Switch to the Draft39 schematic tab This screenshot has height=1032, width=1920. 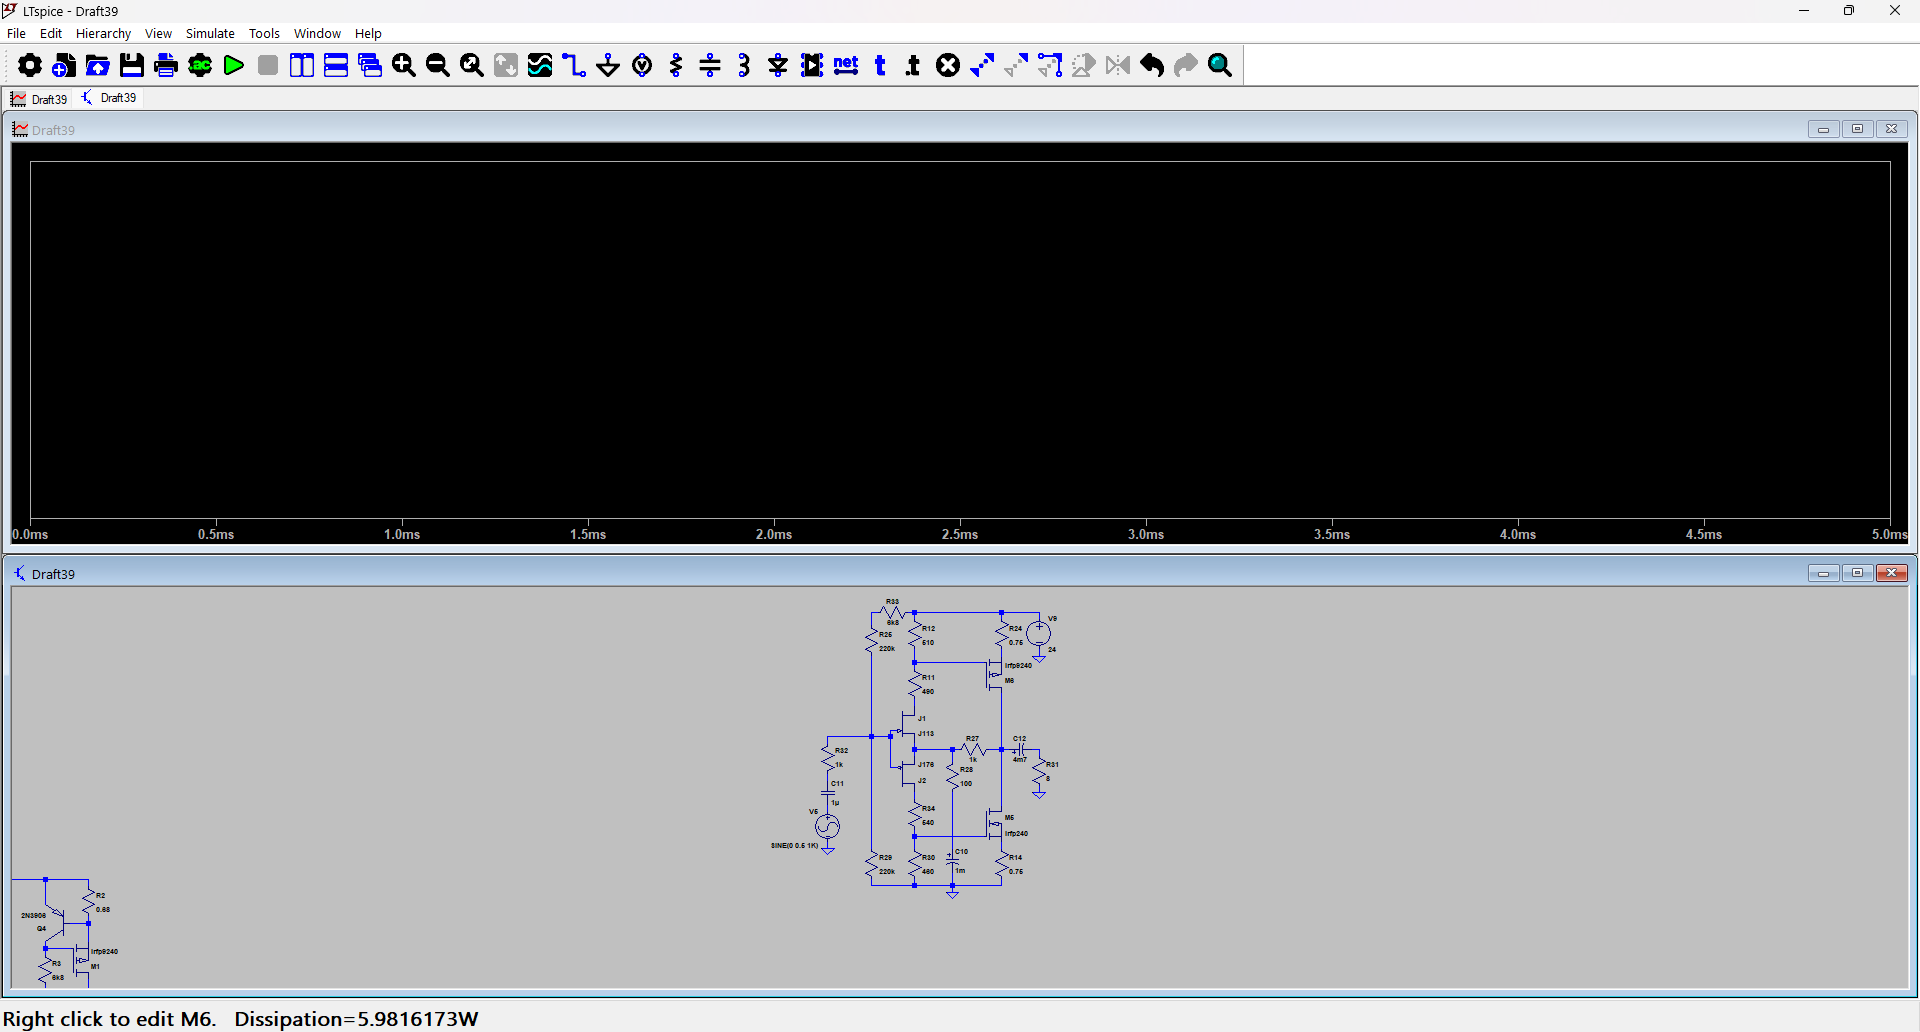point(109,98)
